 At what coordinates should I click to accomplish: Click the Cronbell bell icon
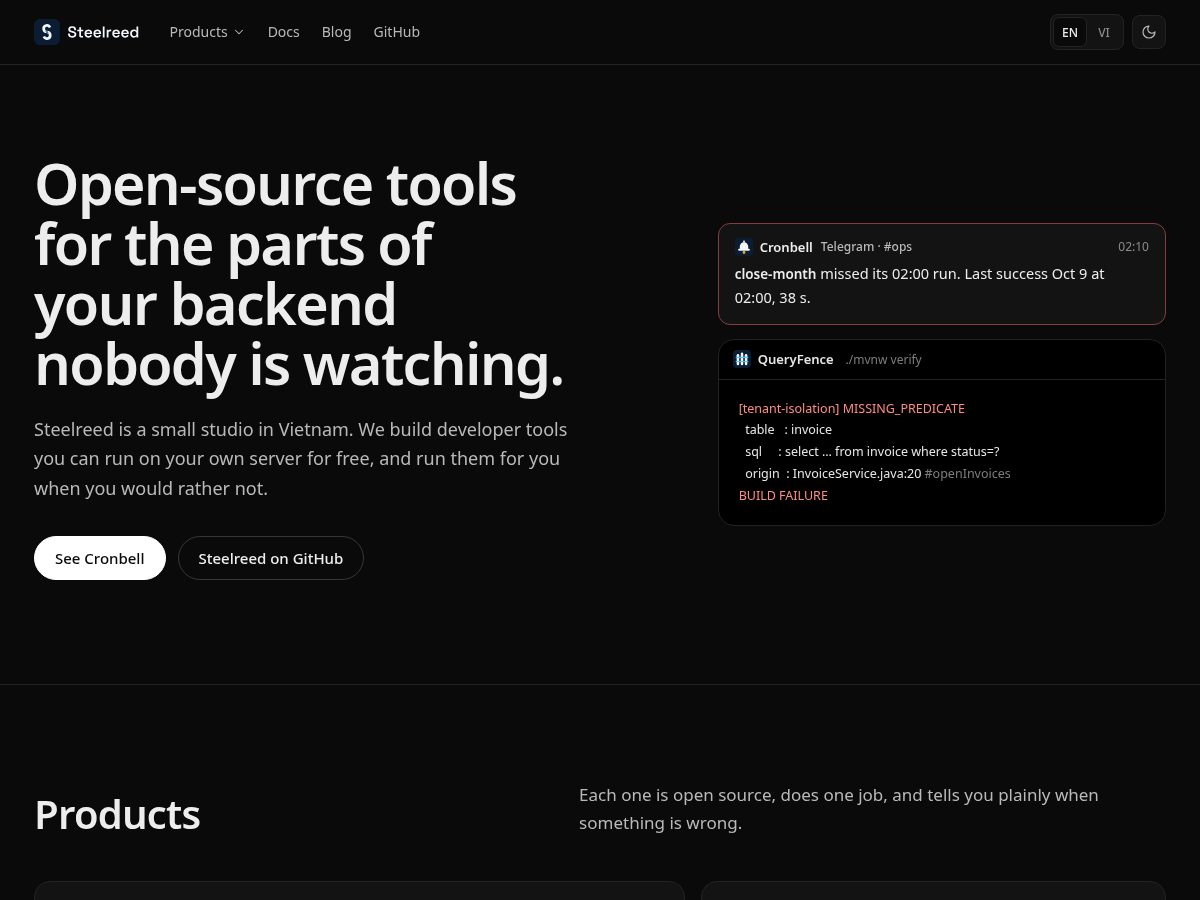click(x=744, y=247)
